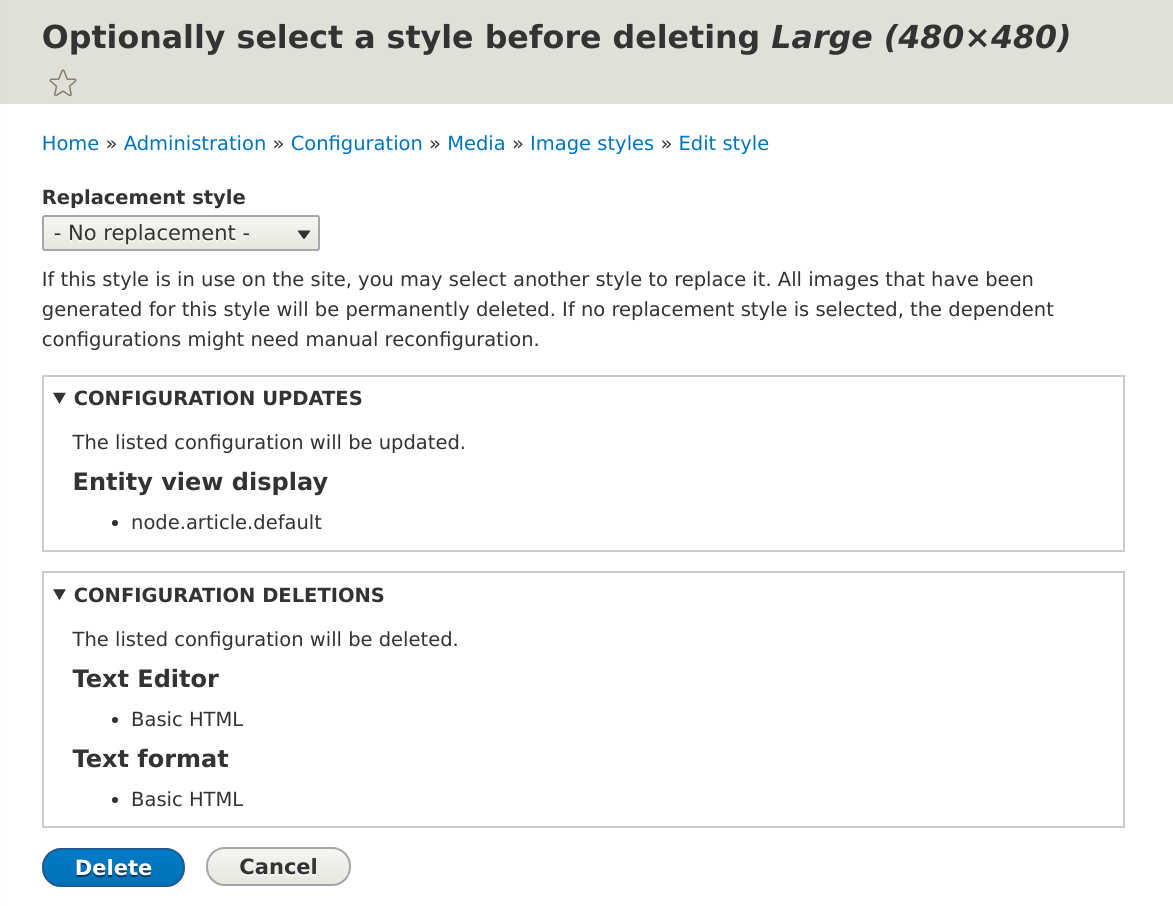Viewport: 1173px width, 906px height.
Task: Click the arrow icon on the Replacement style select
Action: [303, 233]
